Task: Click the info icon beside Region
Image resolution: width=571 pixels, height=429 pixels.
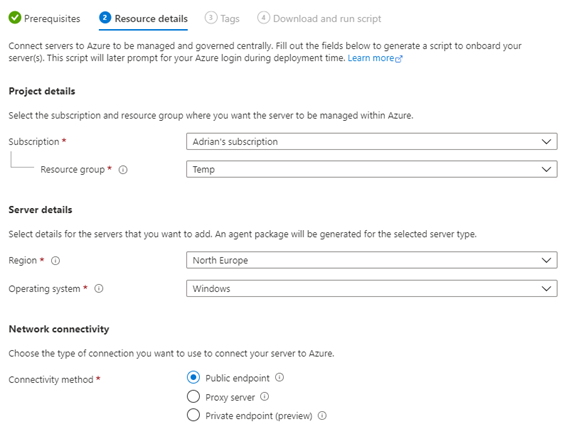Action: click(55, 261)
